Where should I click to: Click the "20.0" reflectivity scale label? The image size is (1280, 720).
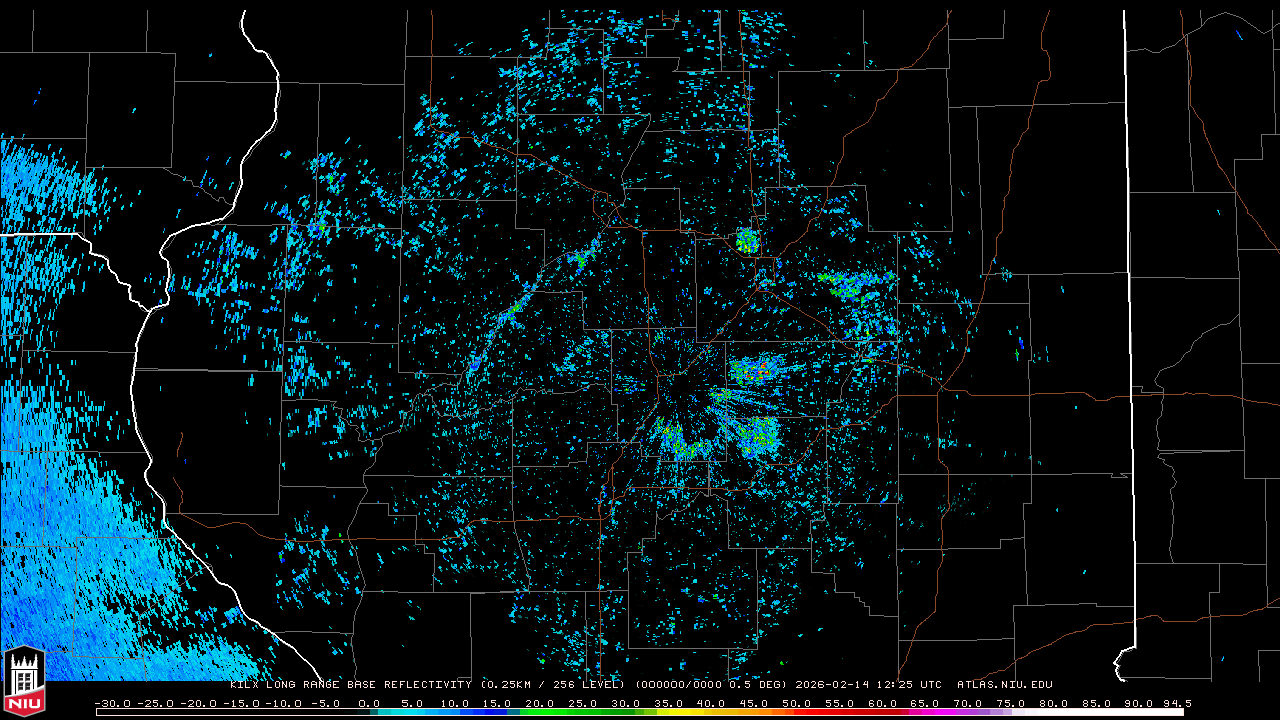[x=540, y=703]
